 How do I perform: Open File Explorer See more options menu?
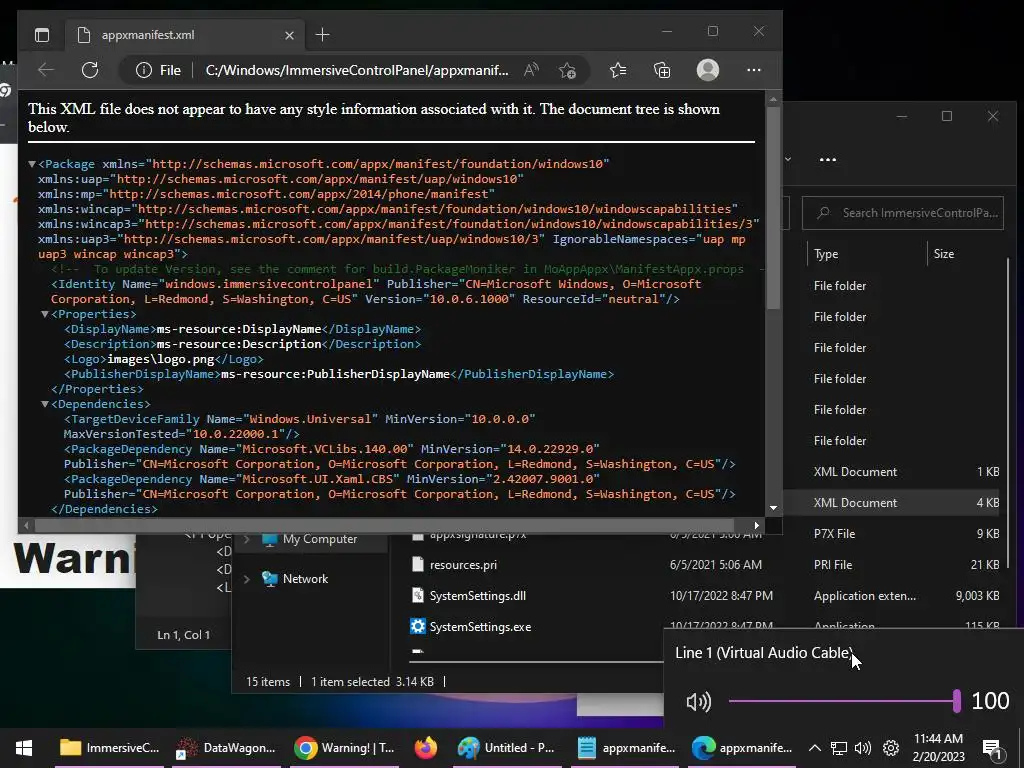827,159
